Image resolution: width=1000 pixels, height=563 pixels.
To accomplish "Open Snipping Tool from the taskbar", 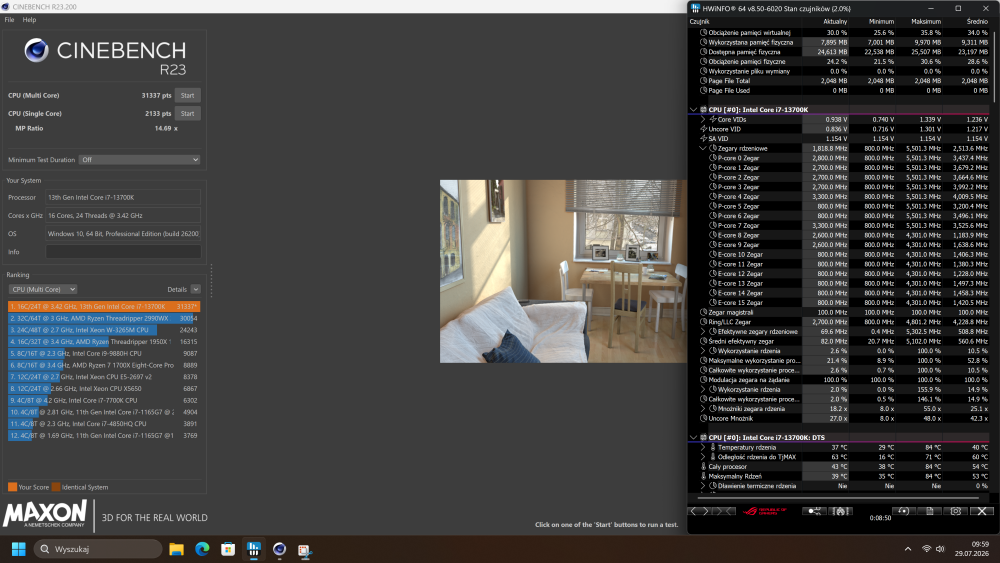I will (x=305, y=550).
